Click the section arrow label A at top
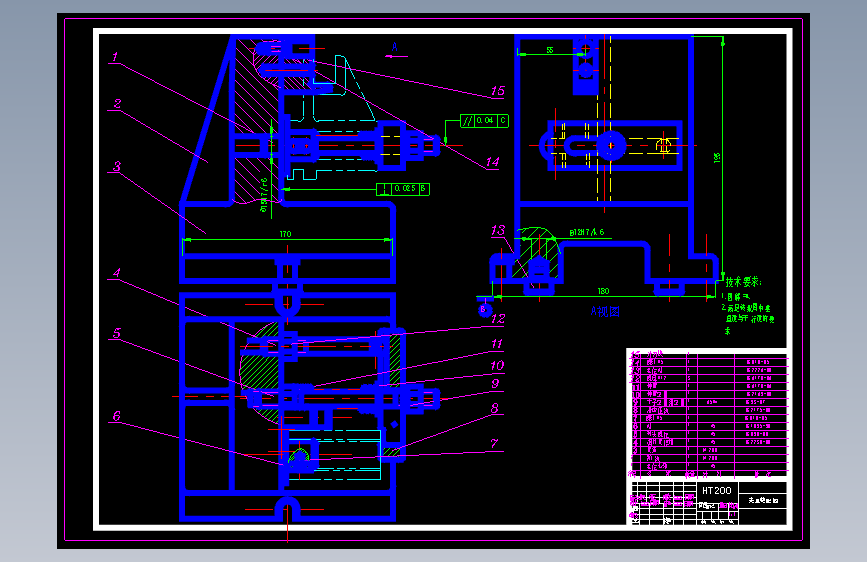Viewport: 867px width, 562px height. click(395, 48)
